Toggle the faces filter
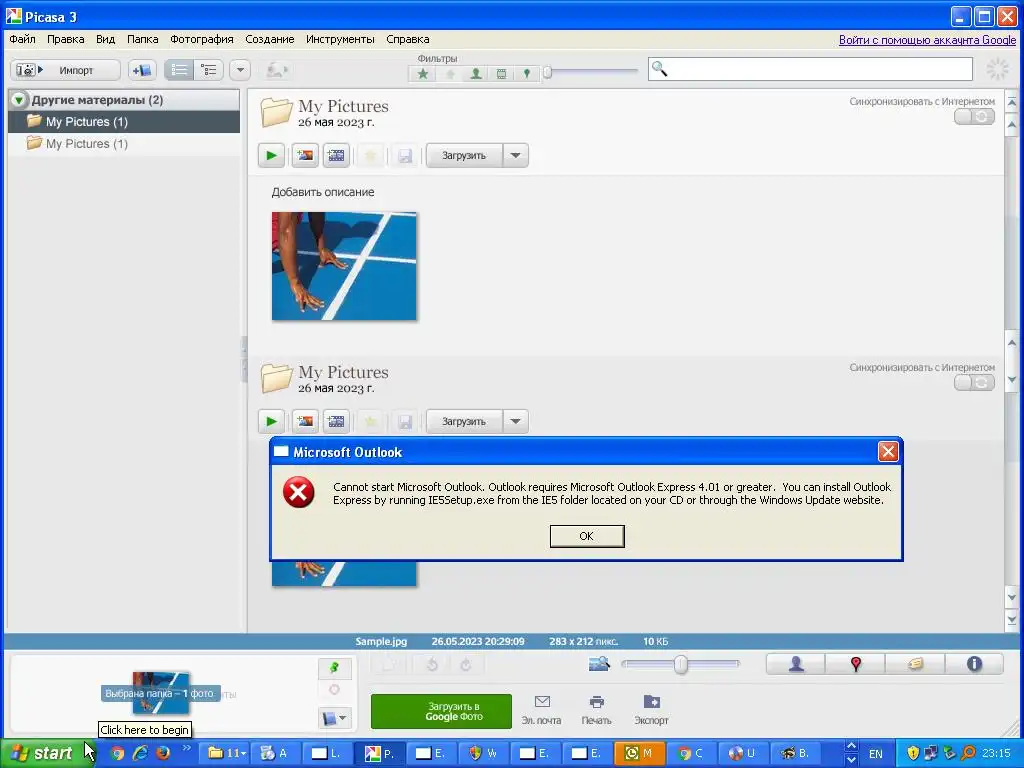The height and width of the screenshot is (768, 1024). pos(476,74)
